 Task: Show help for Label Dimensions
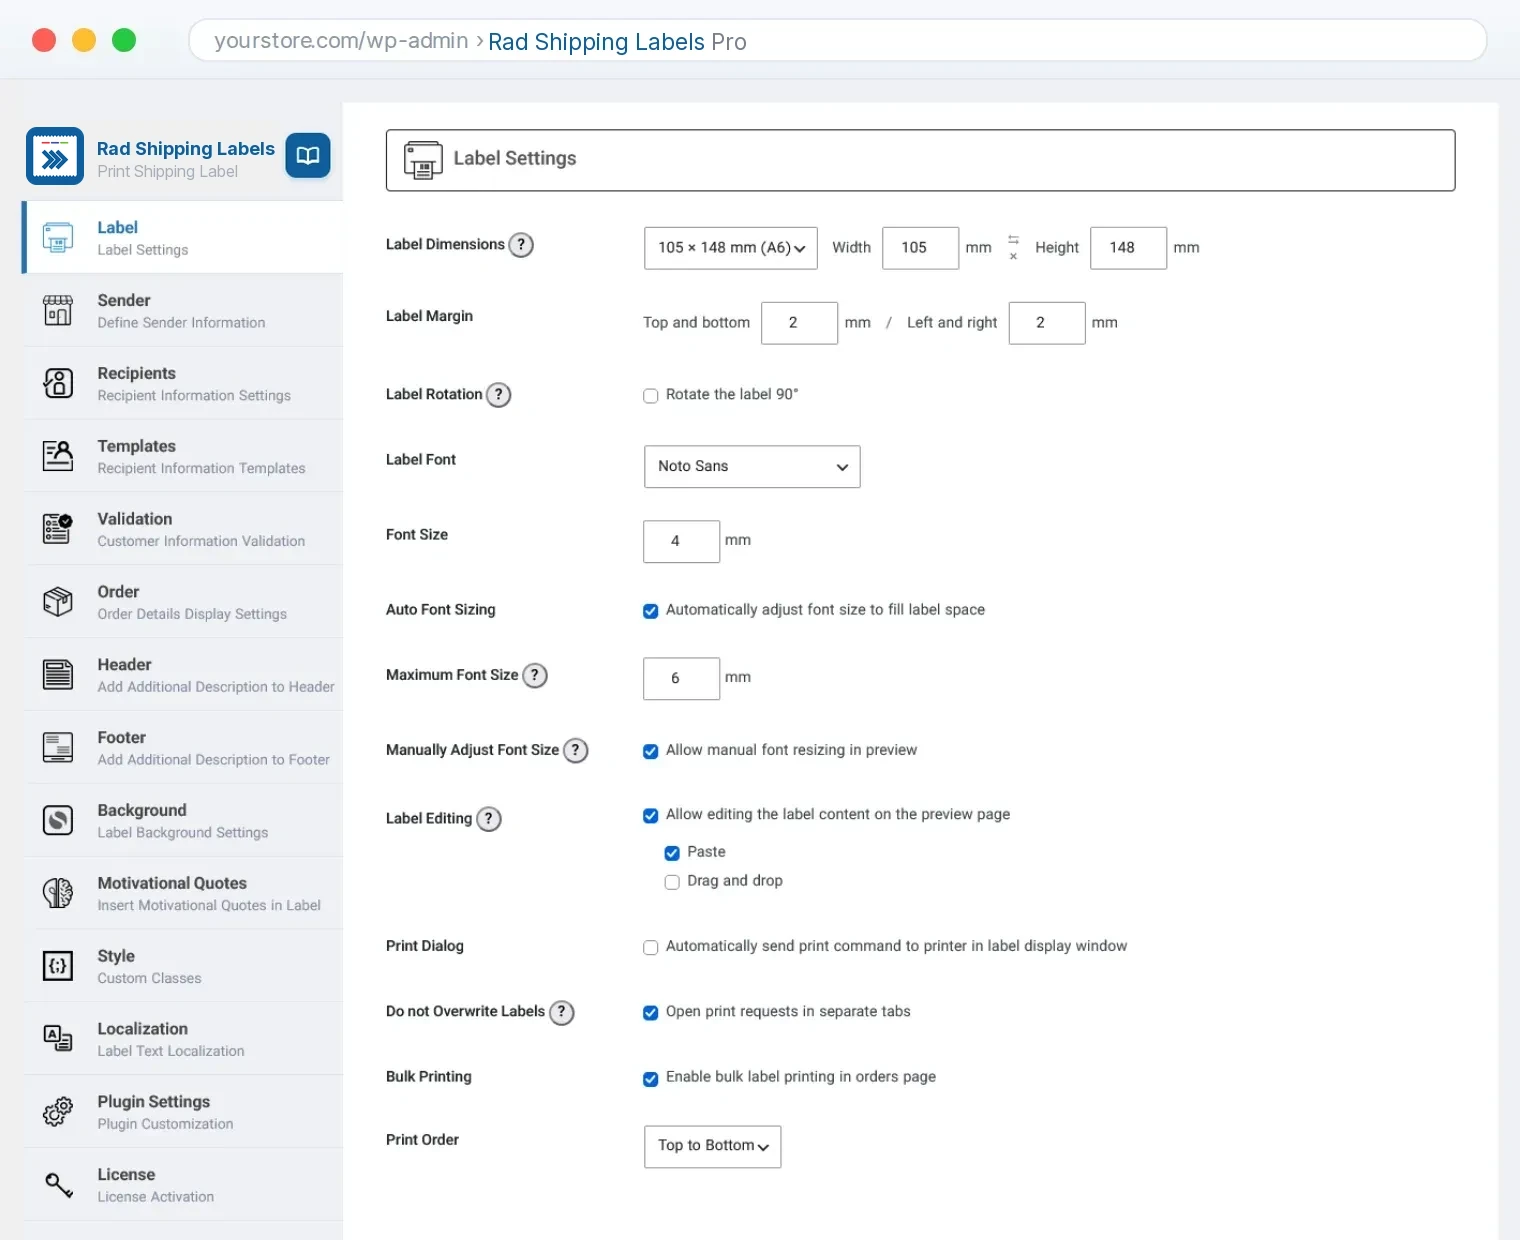tap(521, 245)
